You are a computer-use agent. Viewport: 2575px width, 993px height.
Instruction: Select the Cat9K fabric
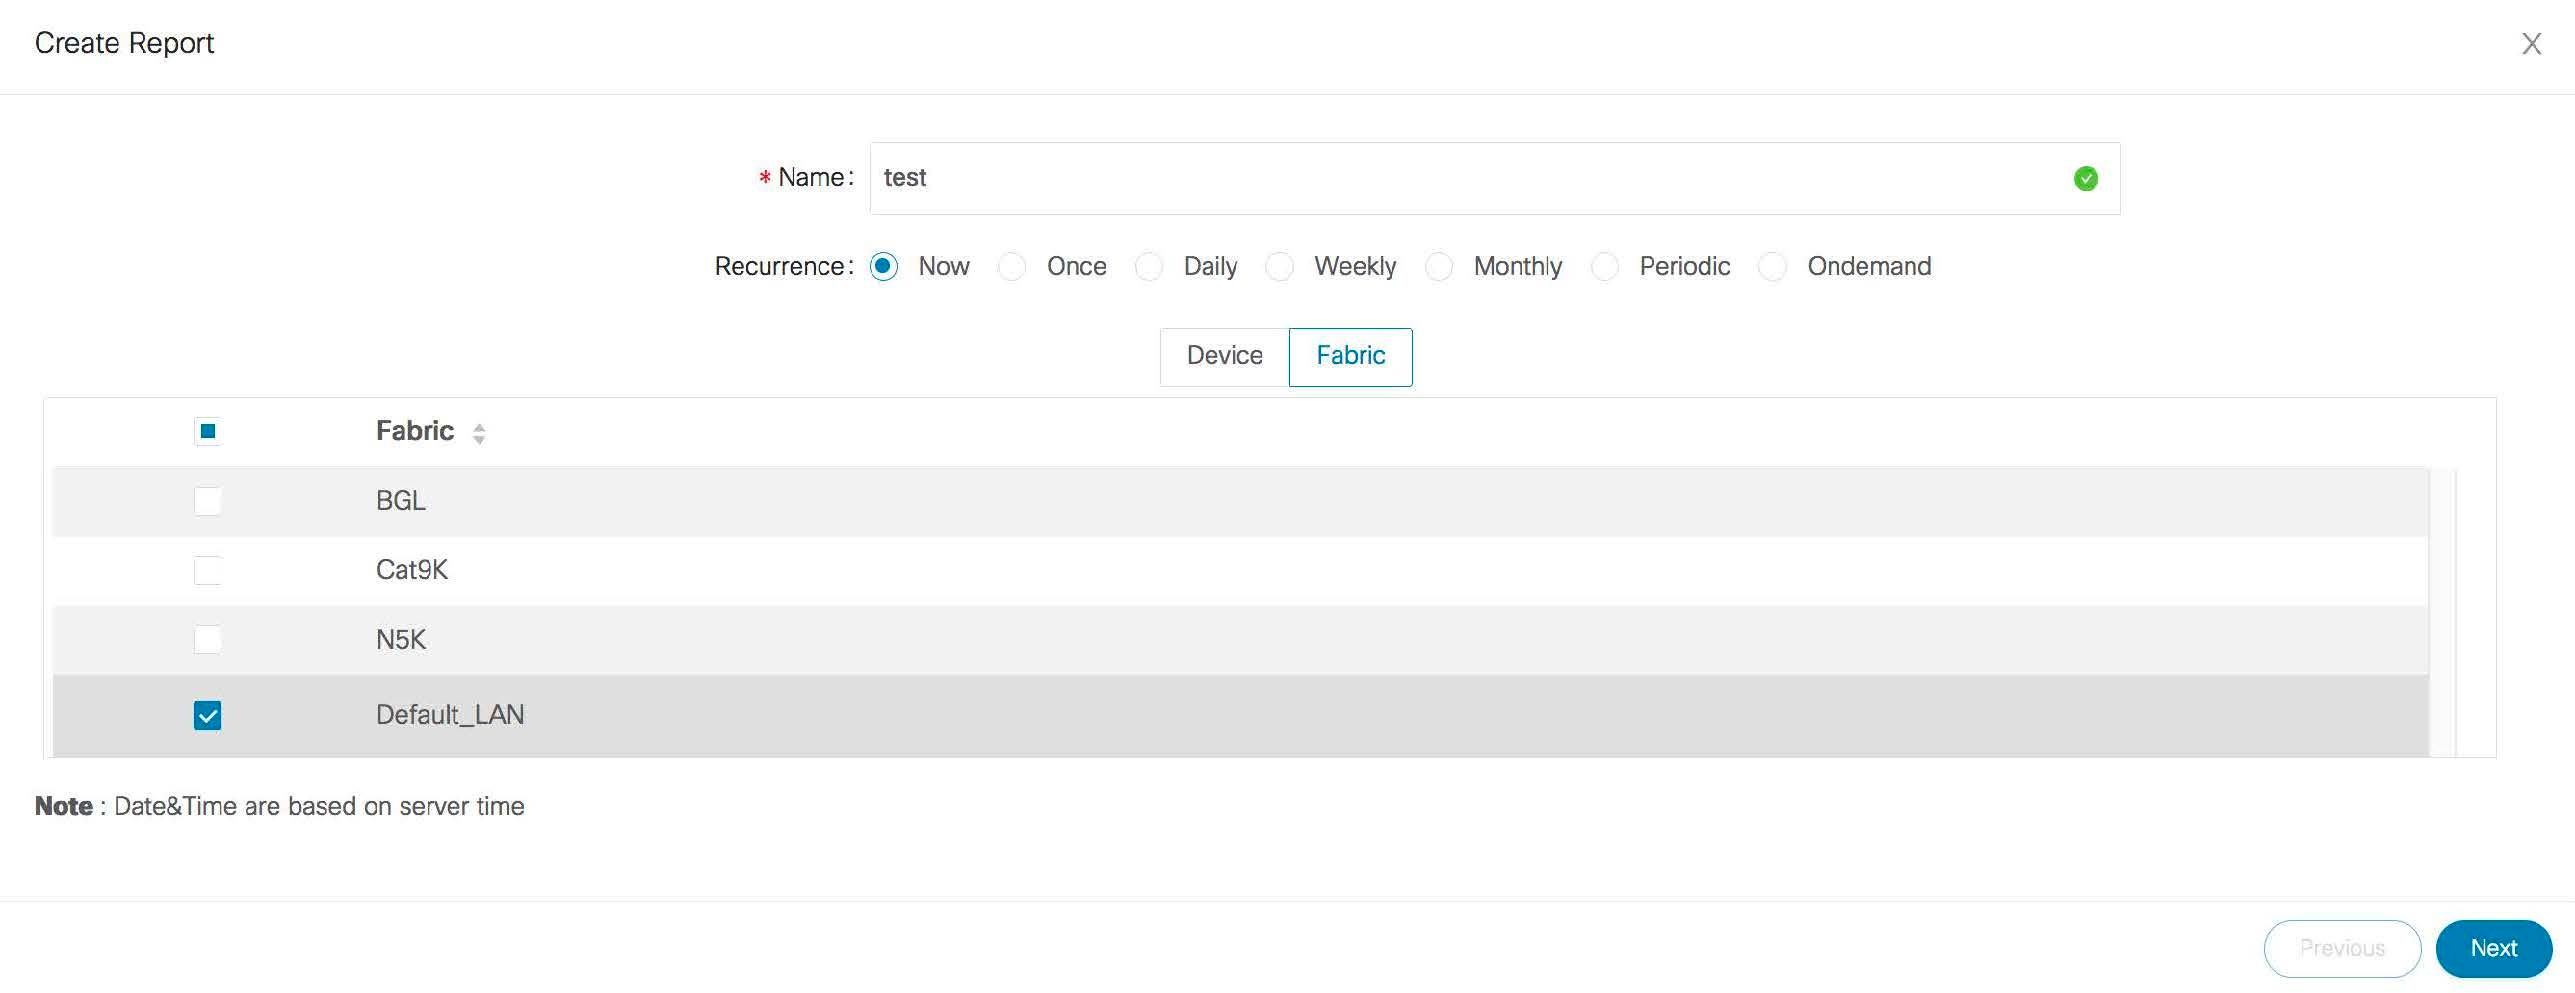(x=207, y=571)
